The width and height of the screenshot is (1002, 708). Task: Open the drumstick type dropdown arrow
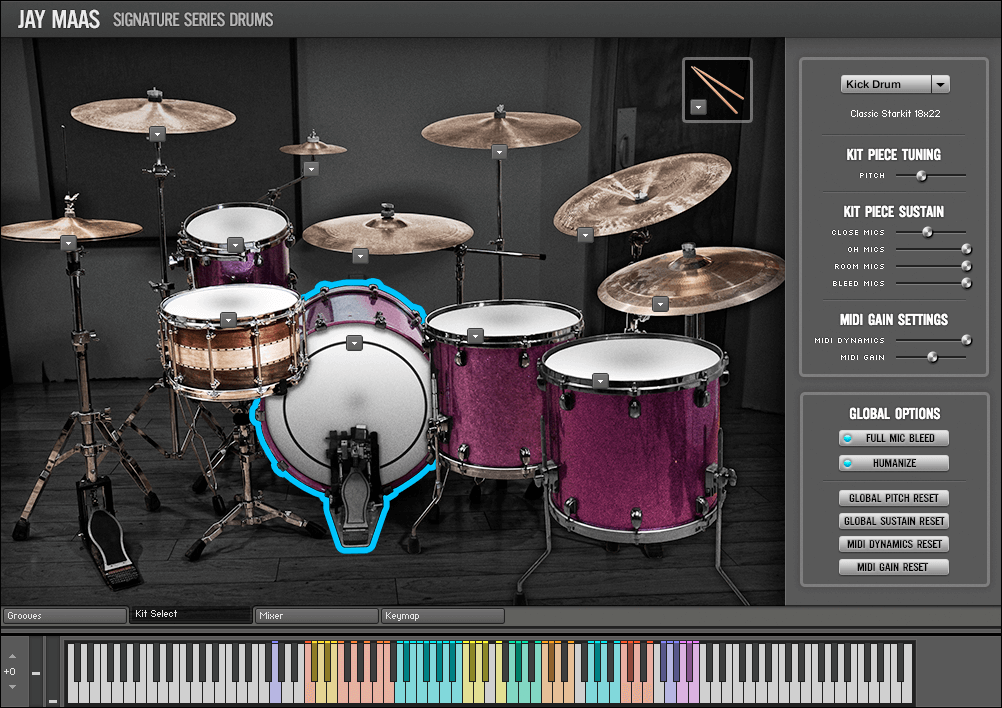click(698, 106)
